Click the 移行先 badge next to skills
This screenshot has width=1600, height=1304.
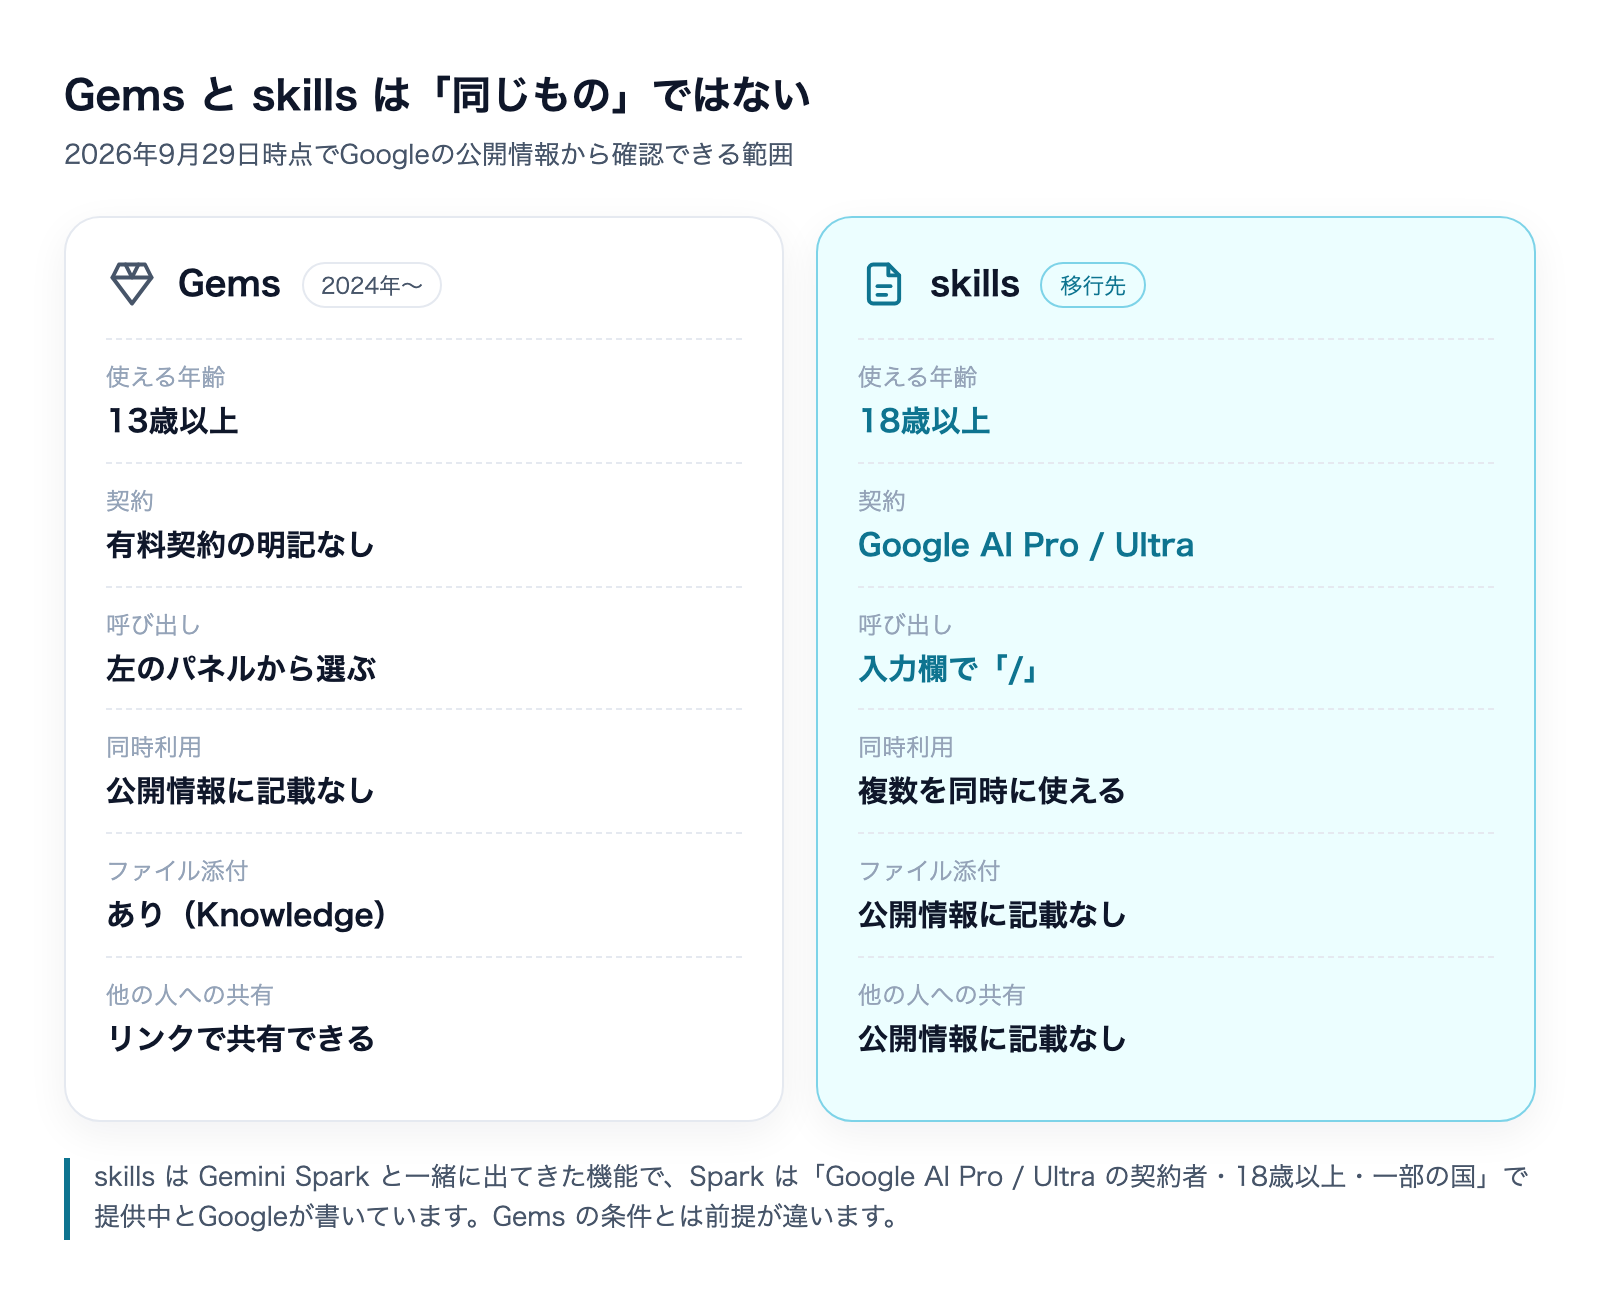coord(1093,285)
